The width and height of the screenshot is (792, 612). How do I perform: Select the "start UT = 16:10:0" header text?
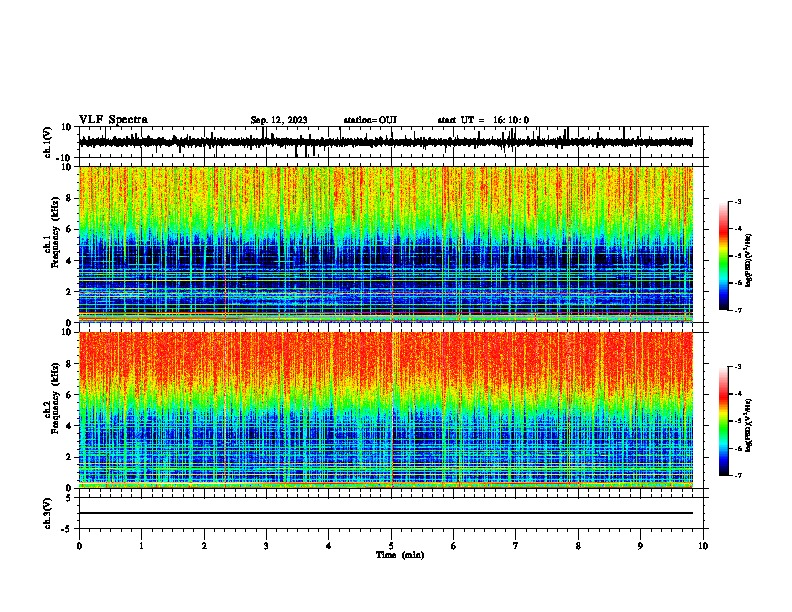pyautogui.click(x=483, y=120)
